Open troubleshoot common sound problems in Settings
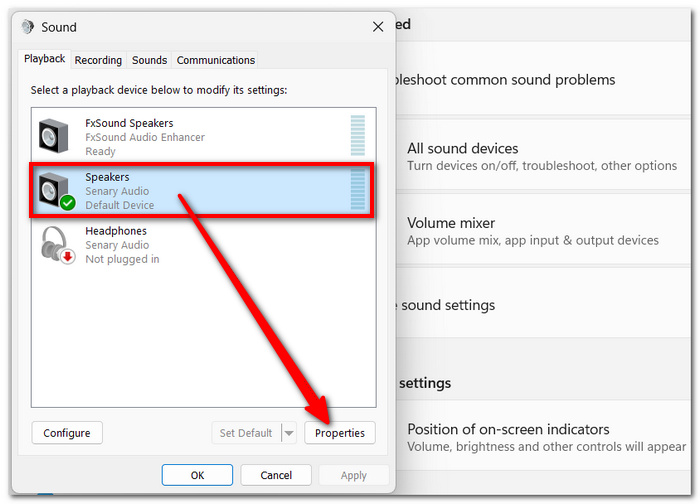Viewport: 700px width, 504px height. (x=542, y=79)
